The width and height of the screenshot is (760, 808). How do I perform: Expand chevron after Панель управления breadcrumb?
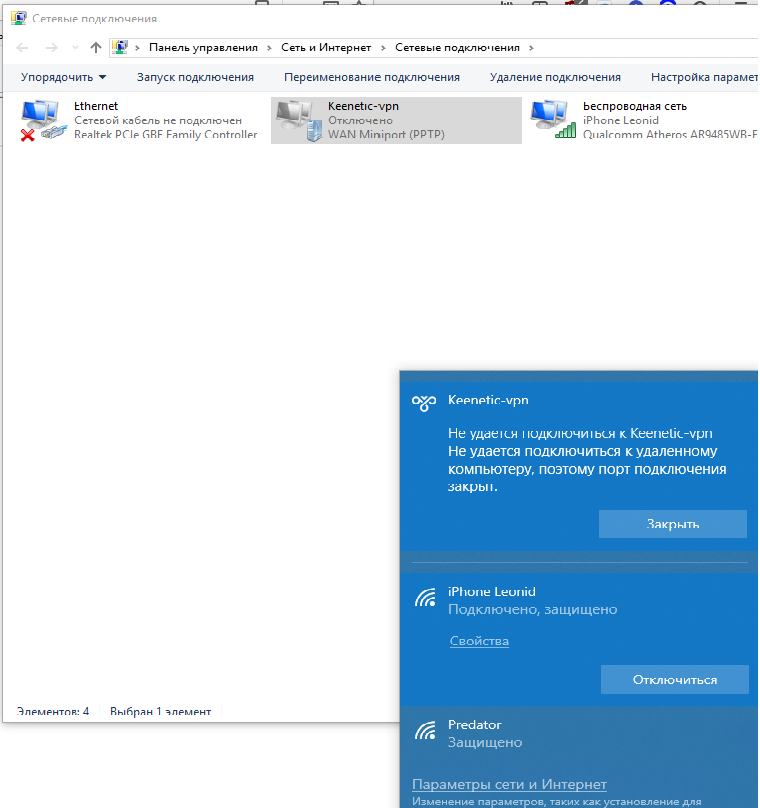pyautogui.click(x=269, y=48)
